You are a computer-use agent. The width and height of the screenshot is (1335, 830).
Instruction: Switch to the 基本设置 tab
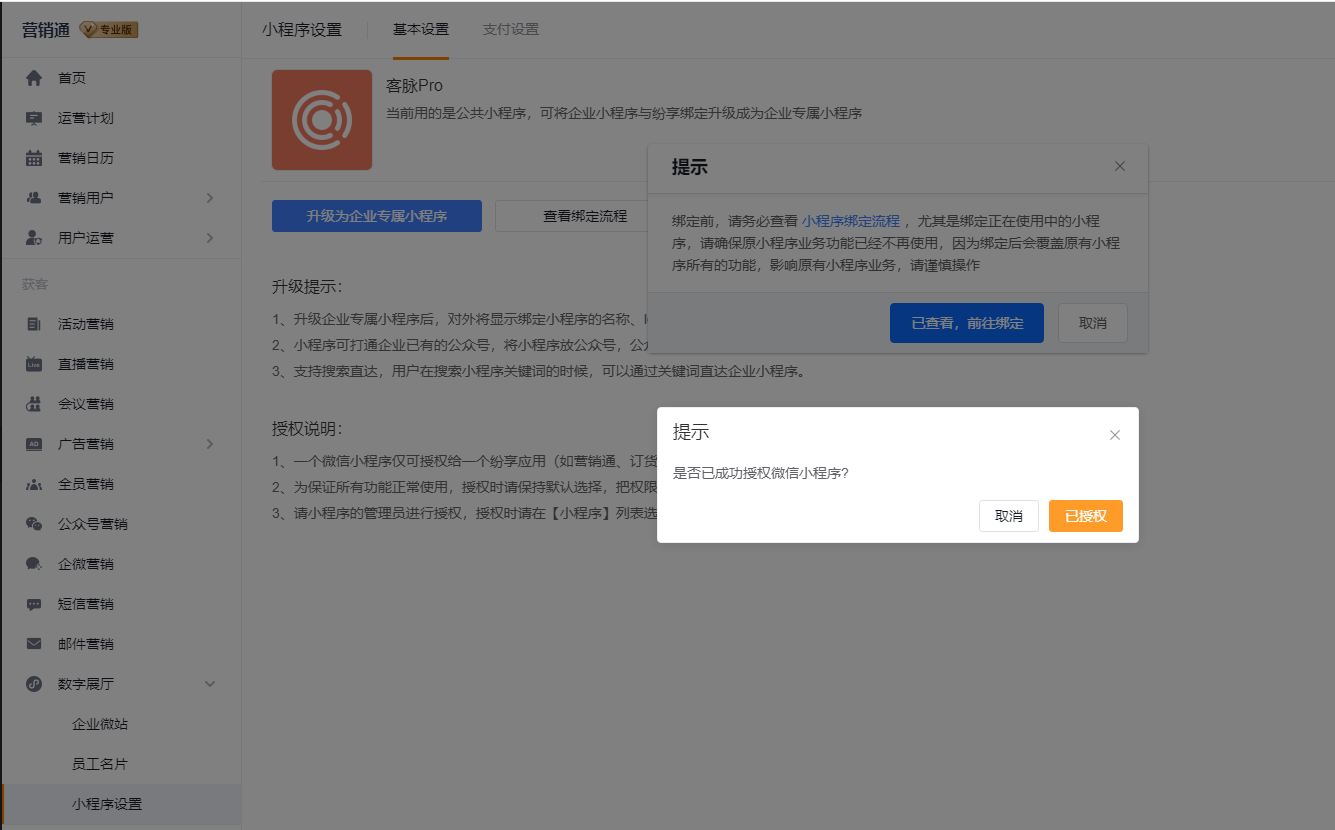tap(421, 30)
